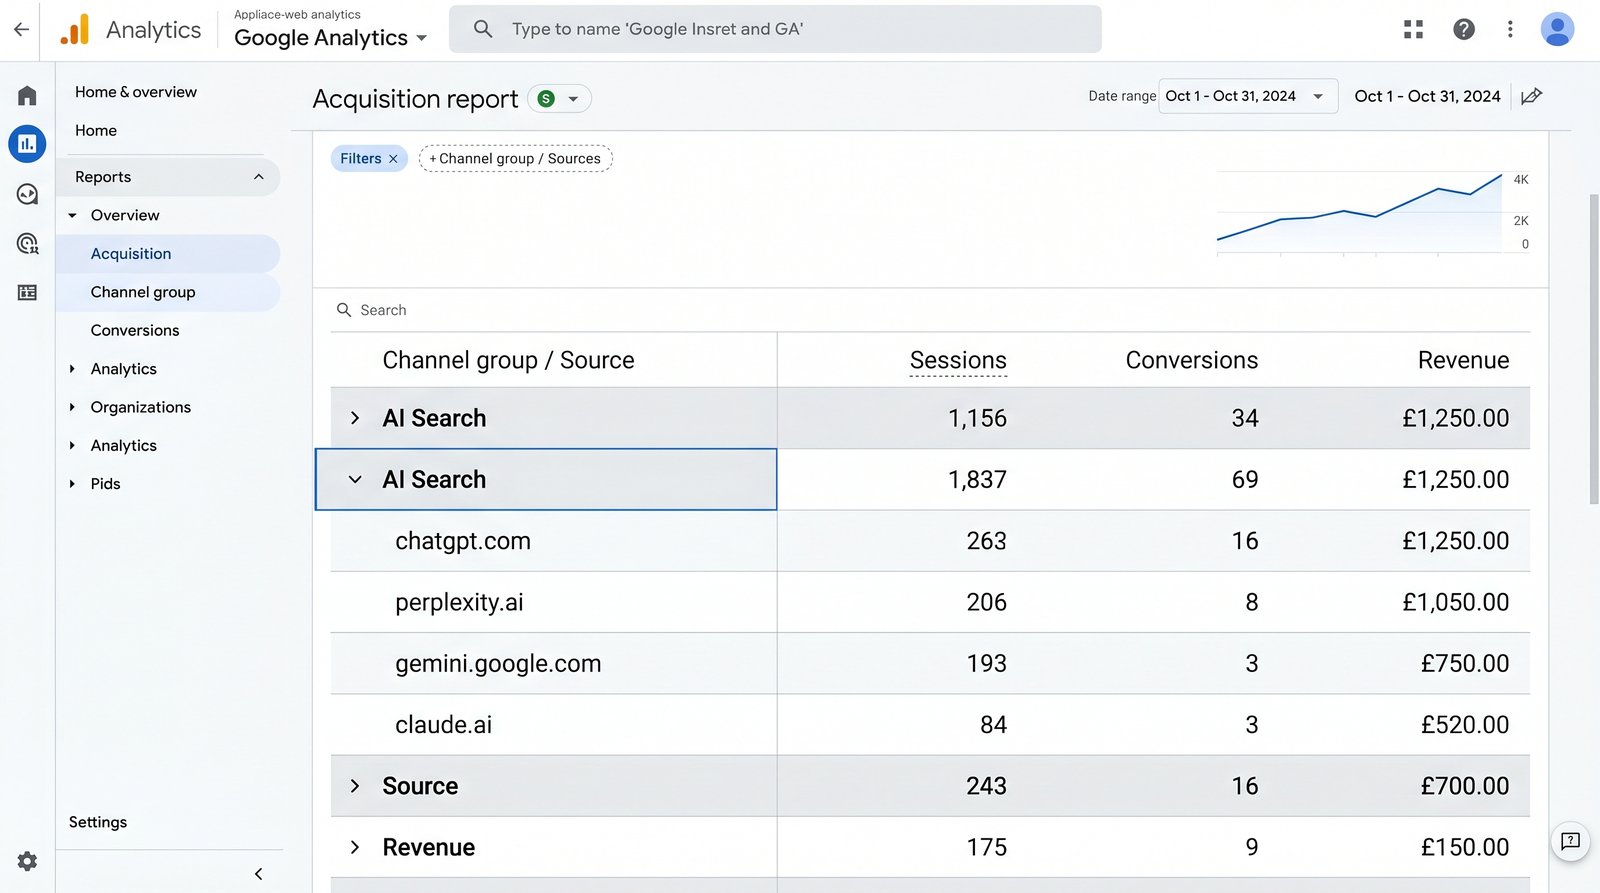Open the three-dot more options menu
The image size is (1600, 893).
(x=1510, y=29)
